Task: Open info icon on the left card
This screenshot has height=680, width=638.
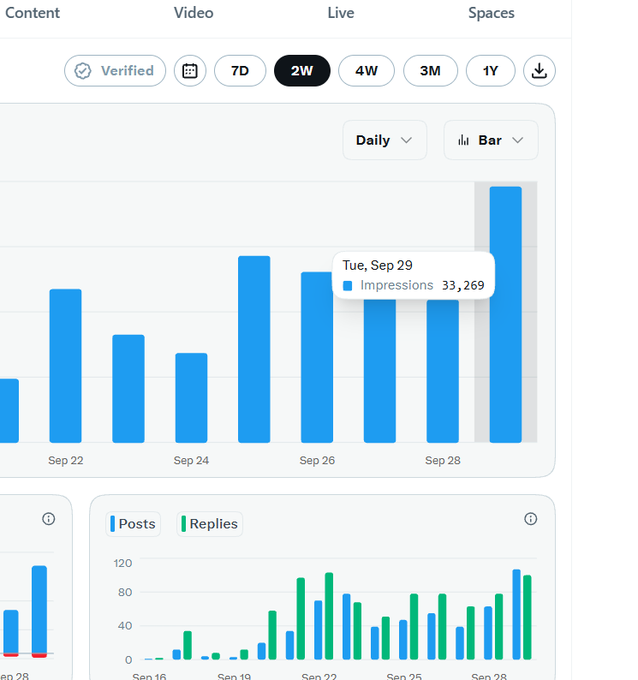Action: [49, 519]
